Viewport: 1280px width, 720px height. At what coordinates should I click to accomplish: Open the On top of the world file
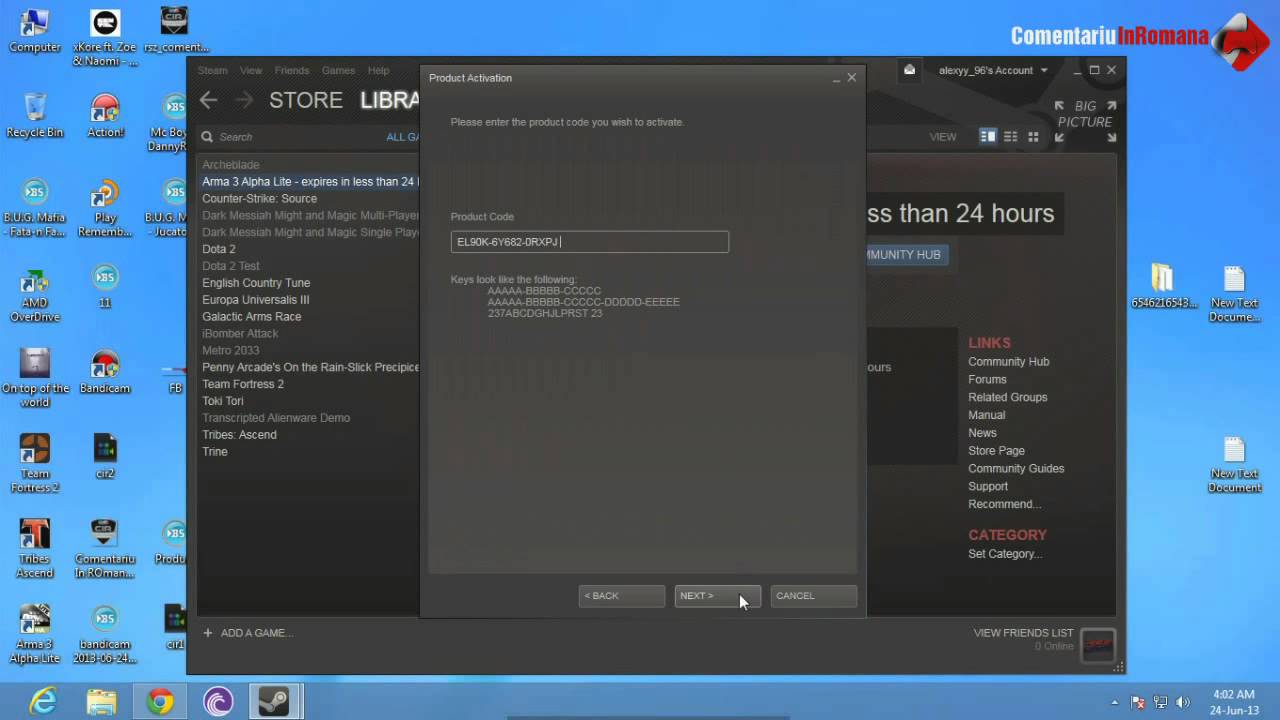point(35,379)
